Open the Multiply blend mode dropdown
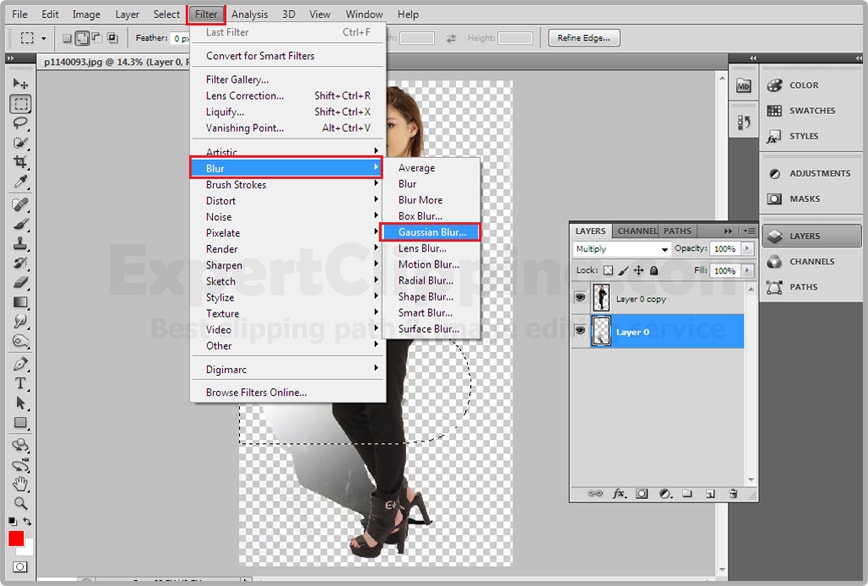Screen dimensions: 868x586 [622, 249]
